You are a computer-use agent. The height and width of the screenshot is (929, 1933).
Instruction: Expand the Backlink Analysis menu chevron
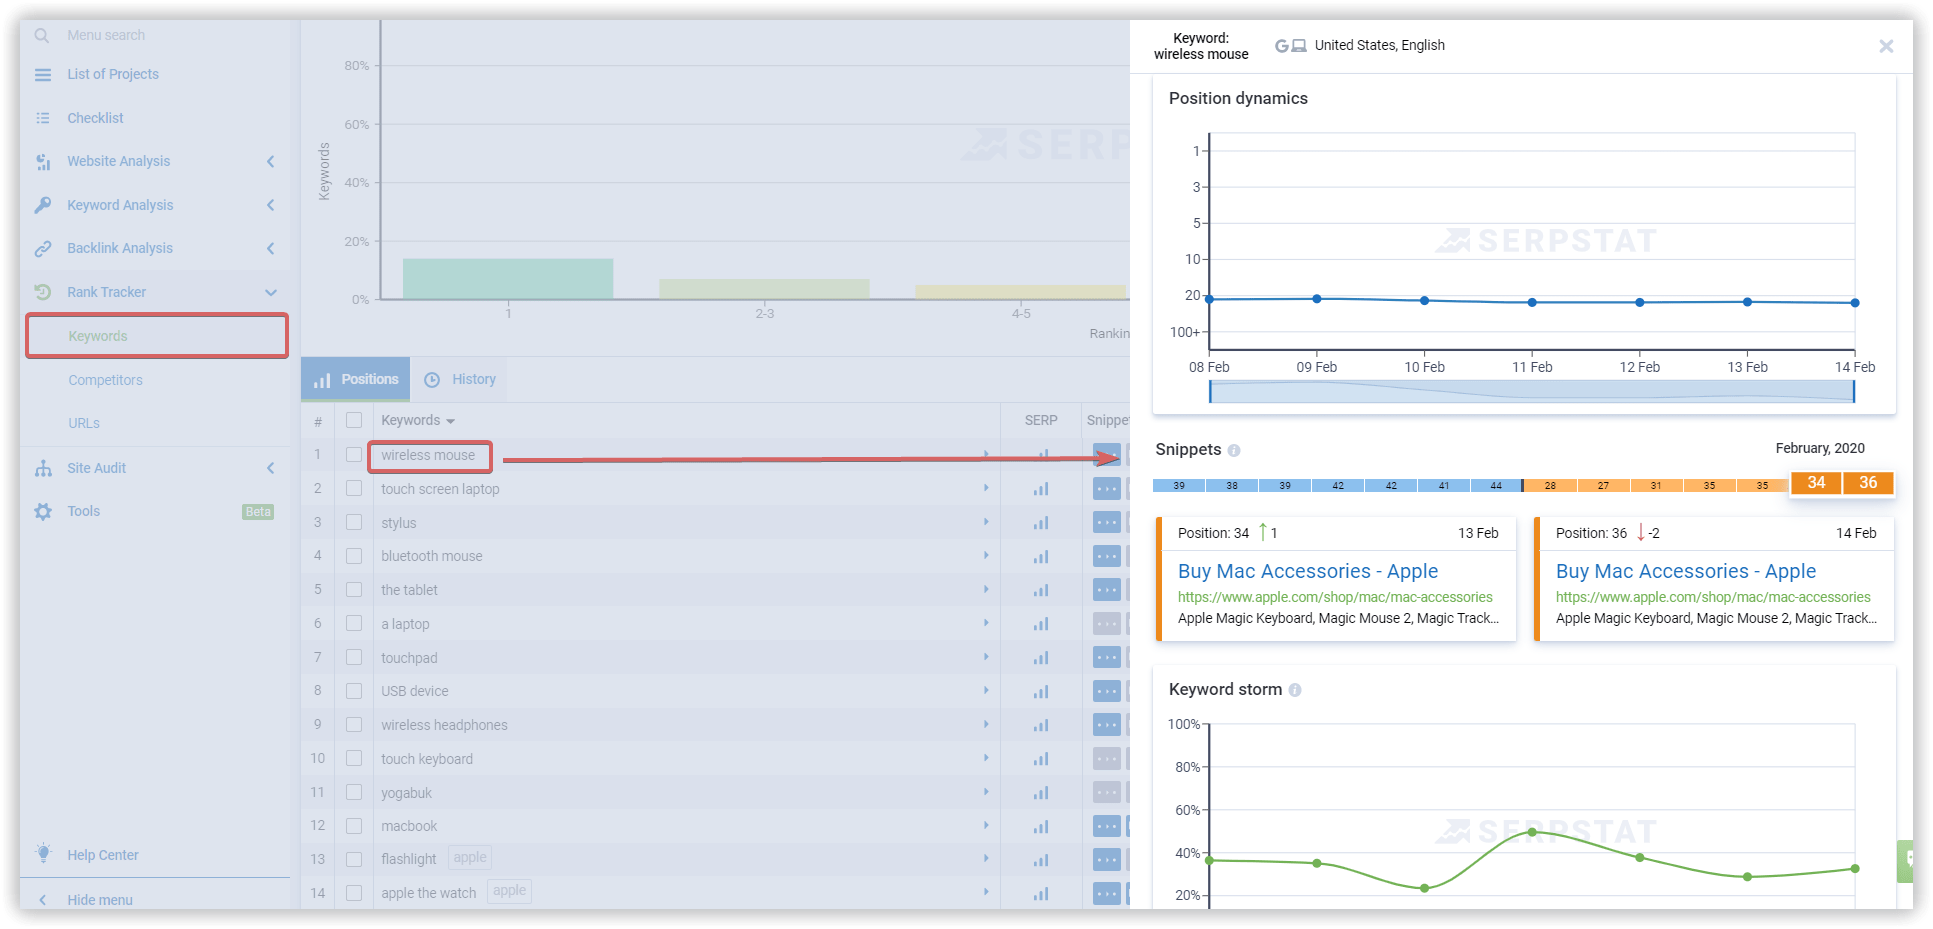tap(270, 249)
